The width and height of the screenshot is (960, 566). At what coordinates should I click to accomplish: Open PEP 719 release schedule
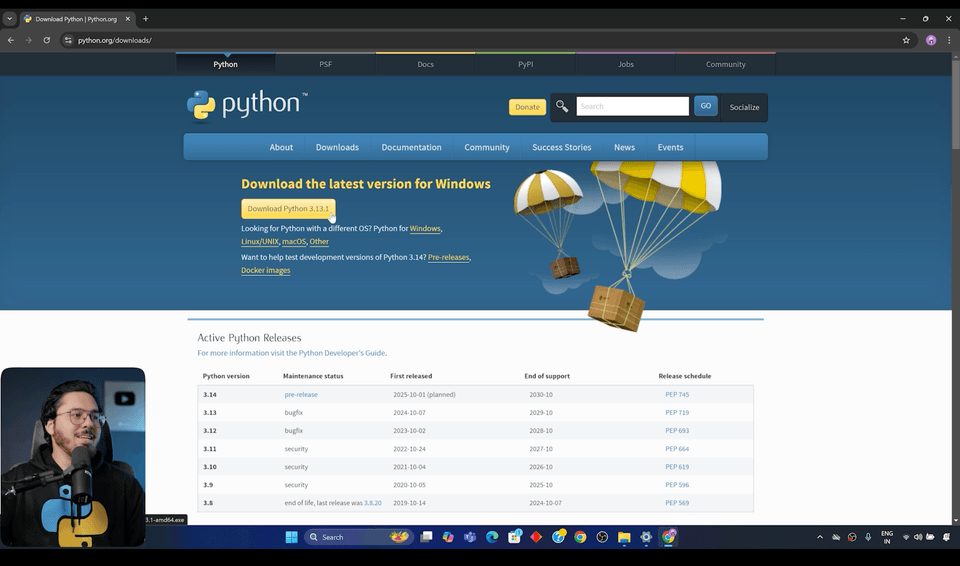click(x=677, y=412)
